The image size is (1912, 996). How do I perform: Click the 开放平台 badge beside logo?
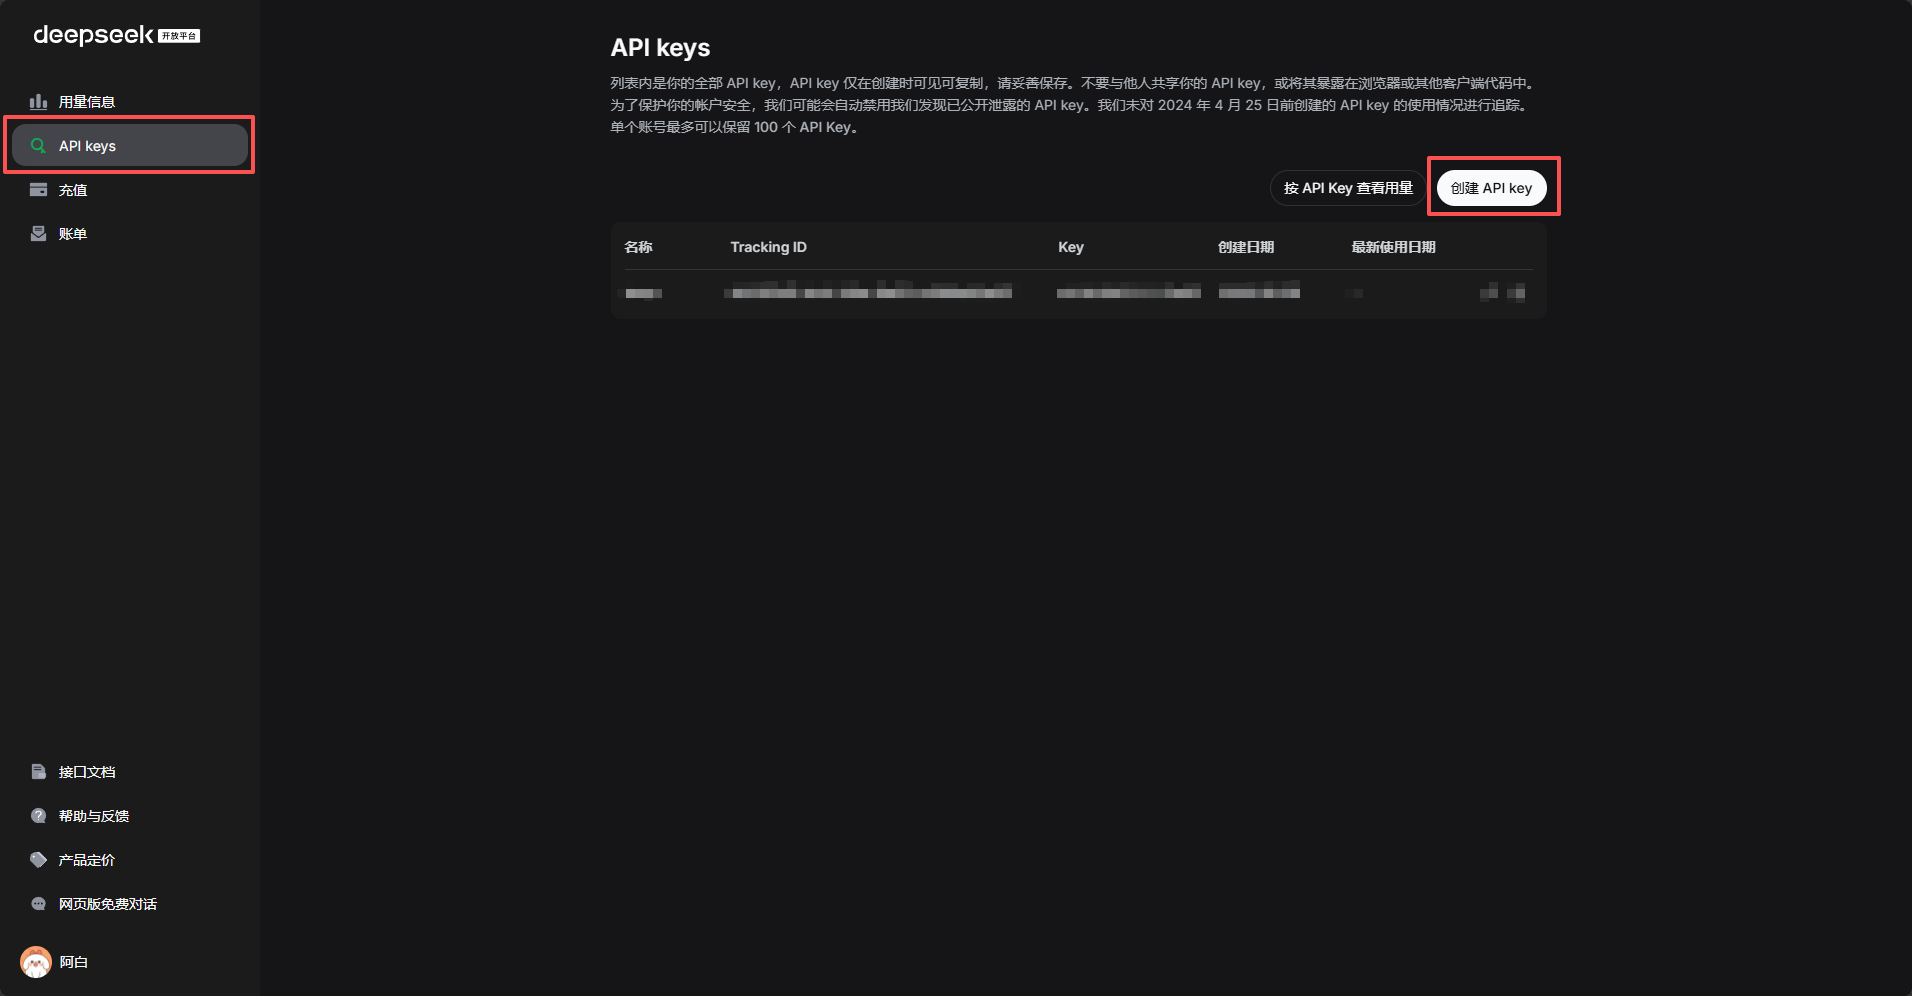(x=179, y=36)
